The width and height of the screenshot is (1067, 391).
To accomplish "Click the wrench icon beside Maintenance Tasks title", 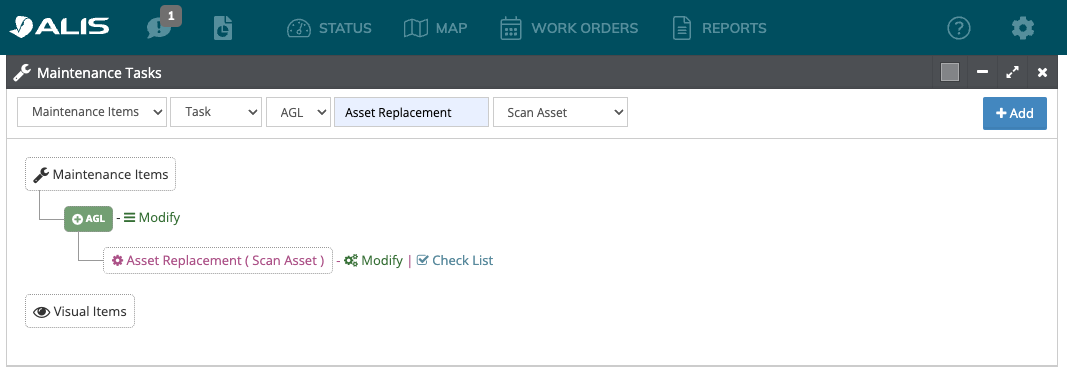I will click(x=22, y=72).
